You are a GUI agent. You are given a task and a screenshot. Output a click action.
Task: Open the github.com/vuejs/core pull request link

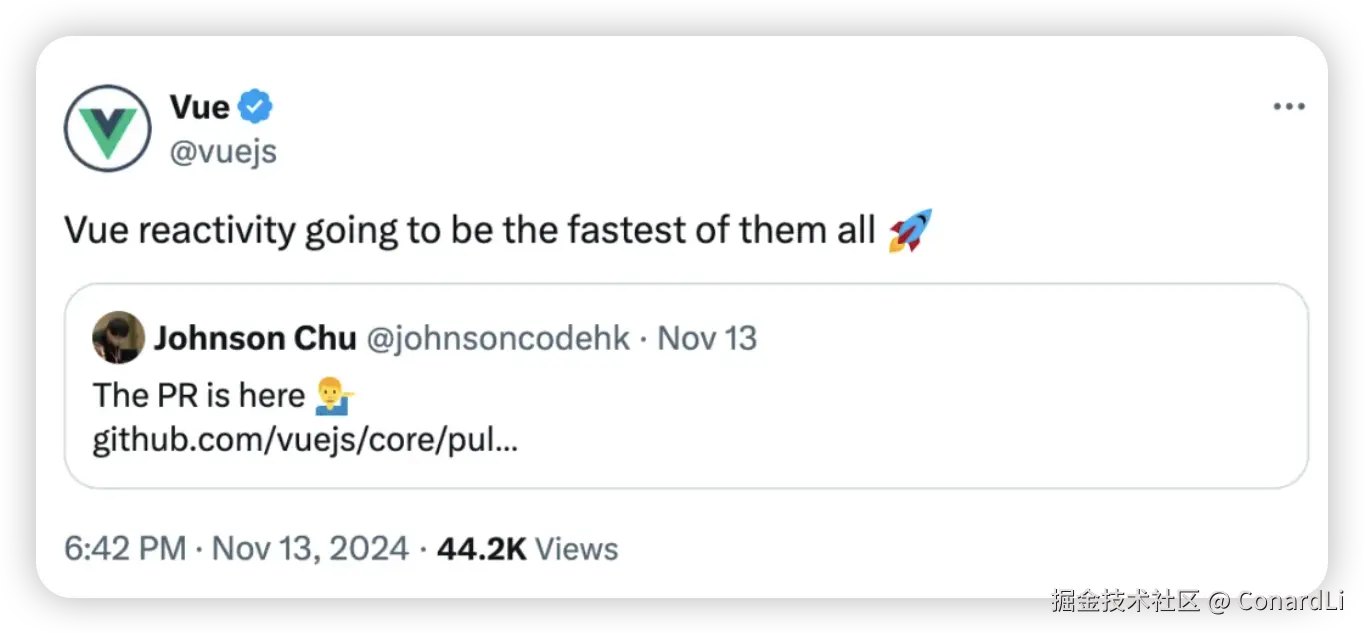305,441
